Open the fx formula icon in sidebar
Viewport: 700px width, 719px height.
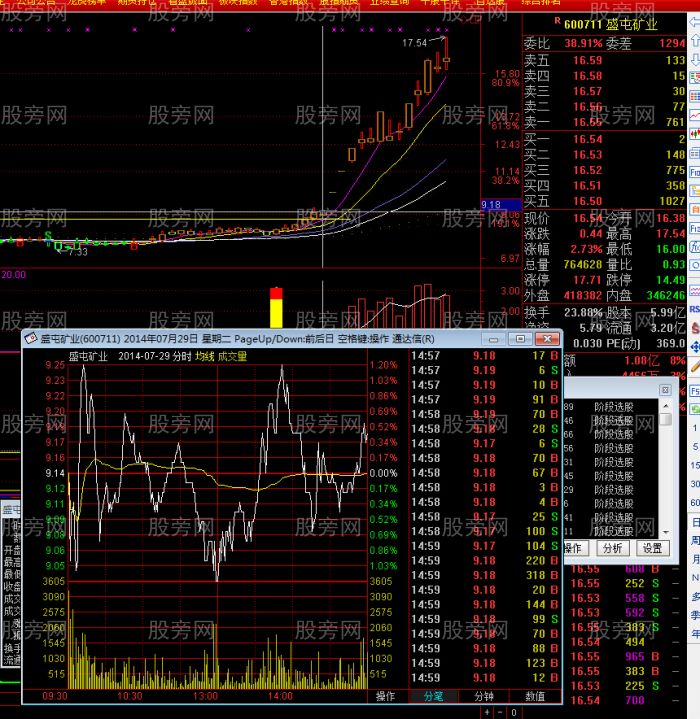pyautogui.click(x=695, y=247)
